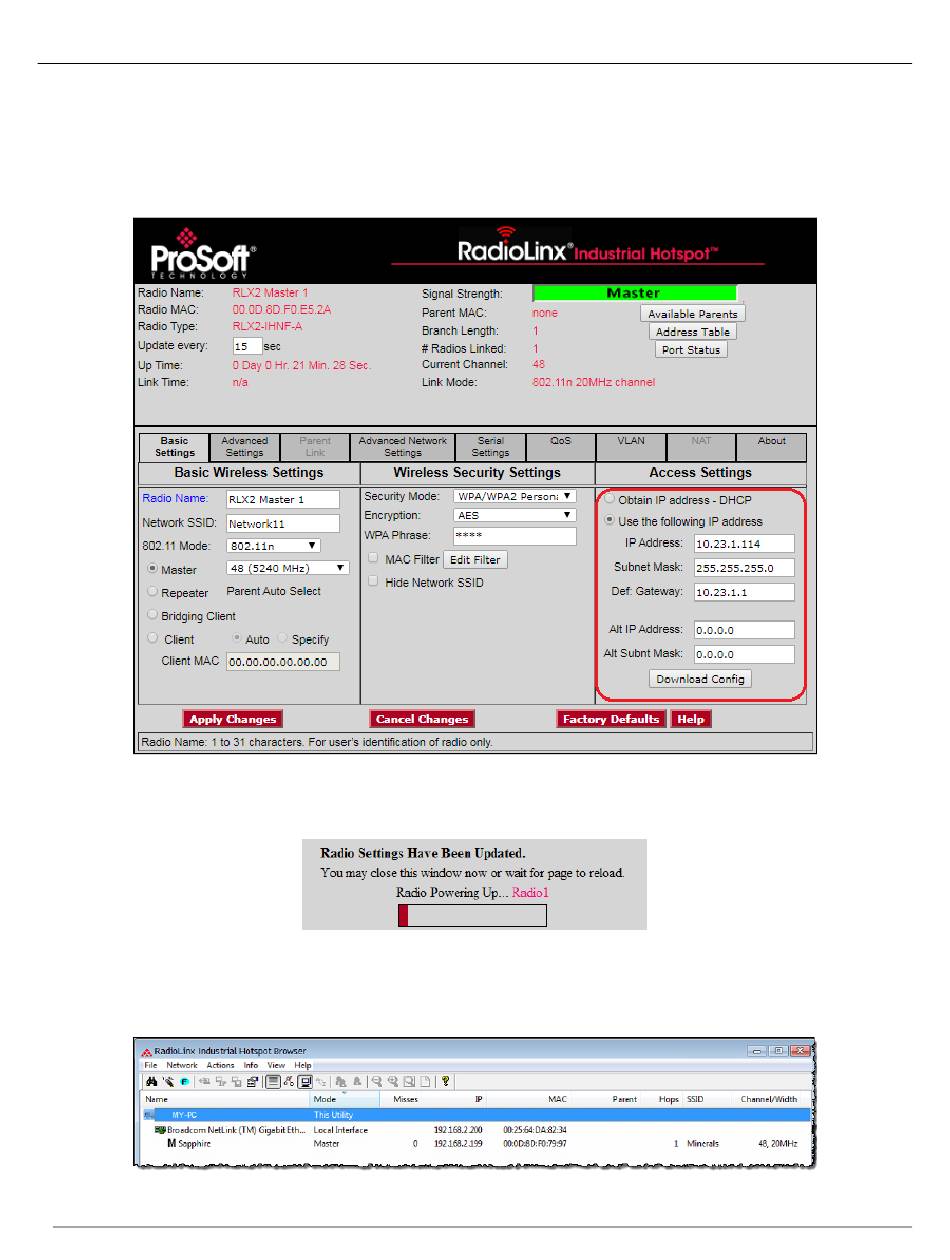
Task: Expand the Encryption AES dropdown
Action: tap(515, 515)
